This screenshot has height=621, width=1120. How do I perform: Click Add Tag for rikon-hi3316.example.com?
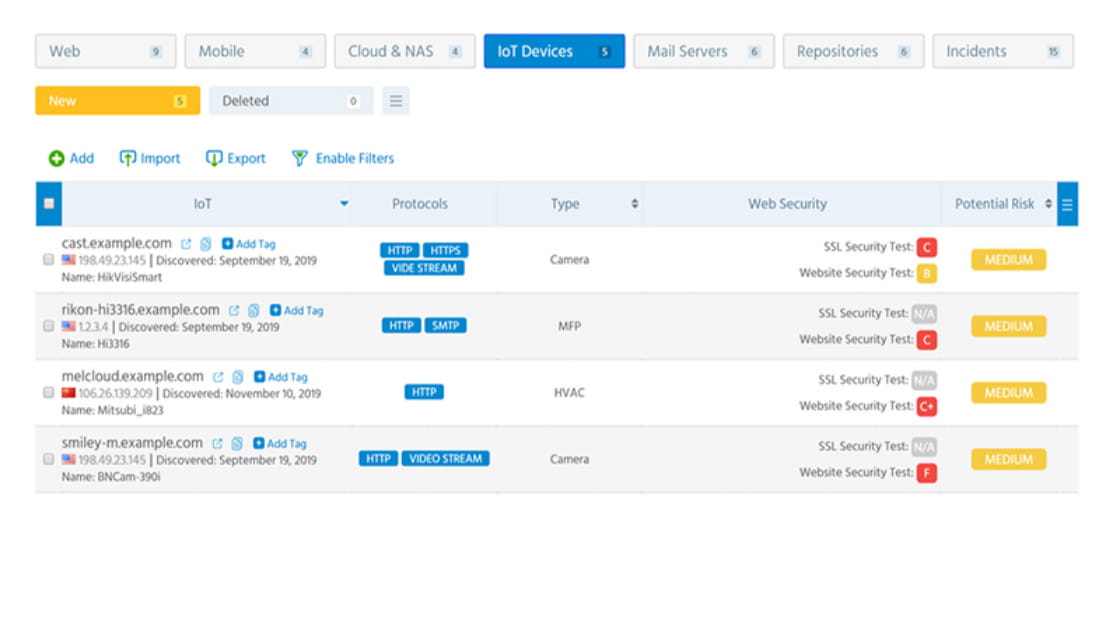click(297, 311)
